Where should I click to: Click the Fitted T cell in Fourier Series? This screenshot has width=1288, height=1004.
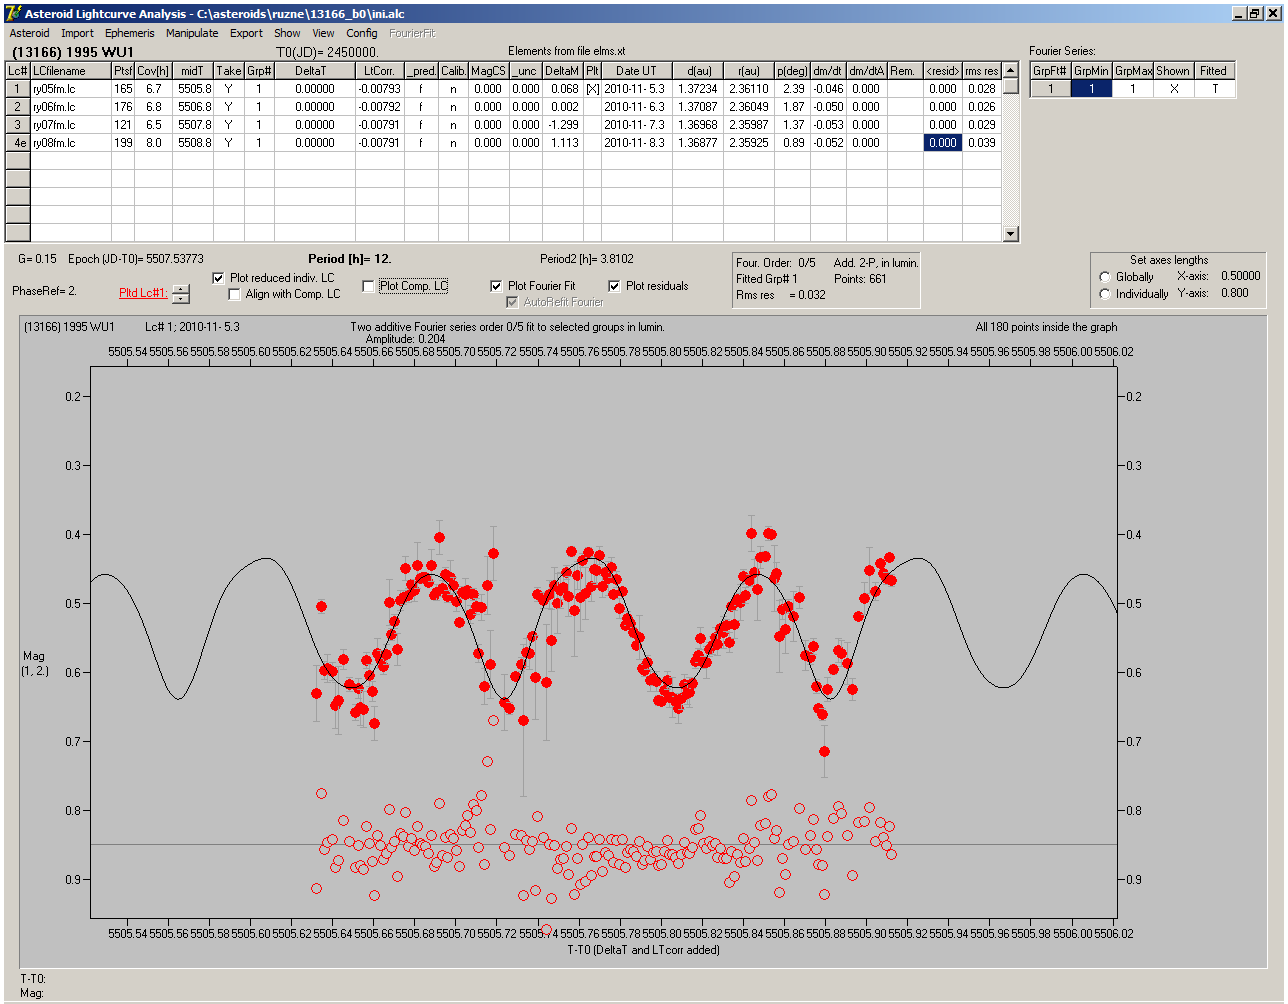(x=1214, y=89)
